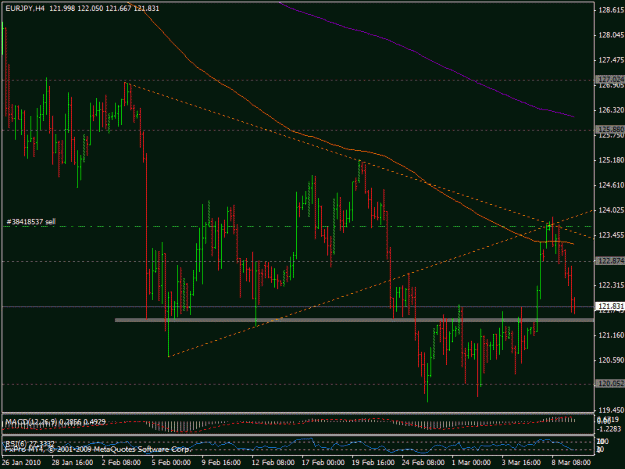Click the 125.880 horizontal level price tag
This screenshot has width=625, height=469.
[x=610, y=130]
